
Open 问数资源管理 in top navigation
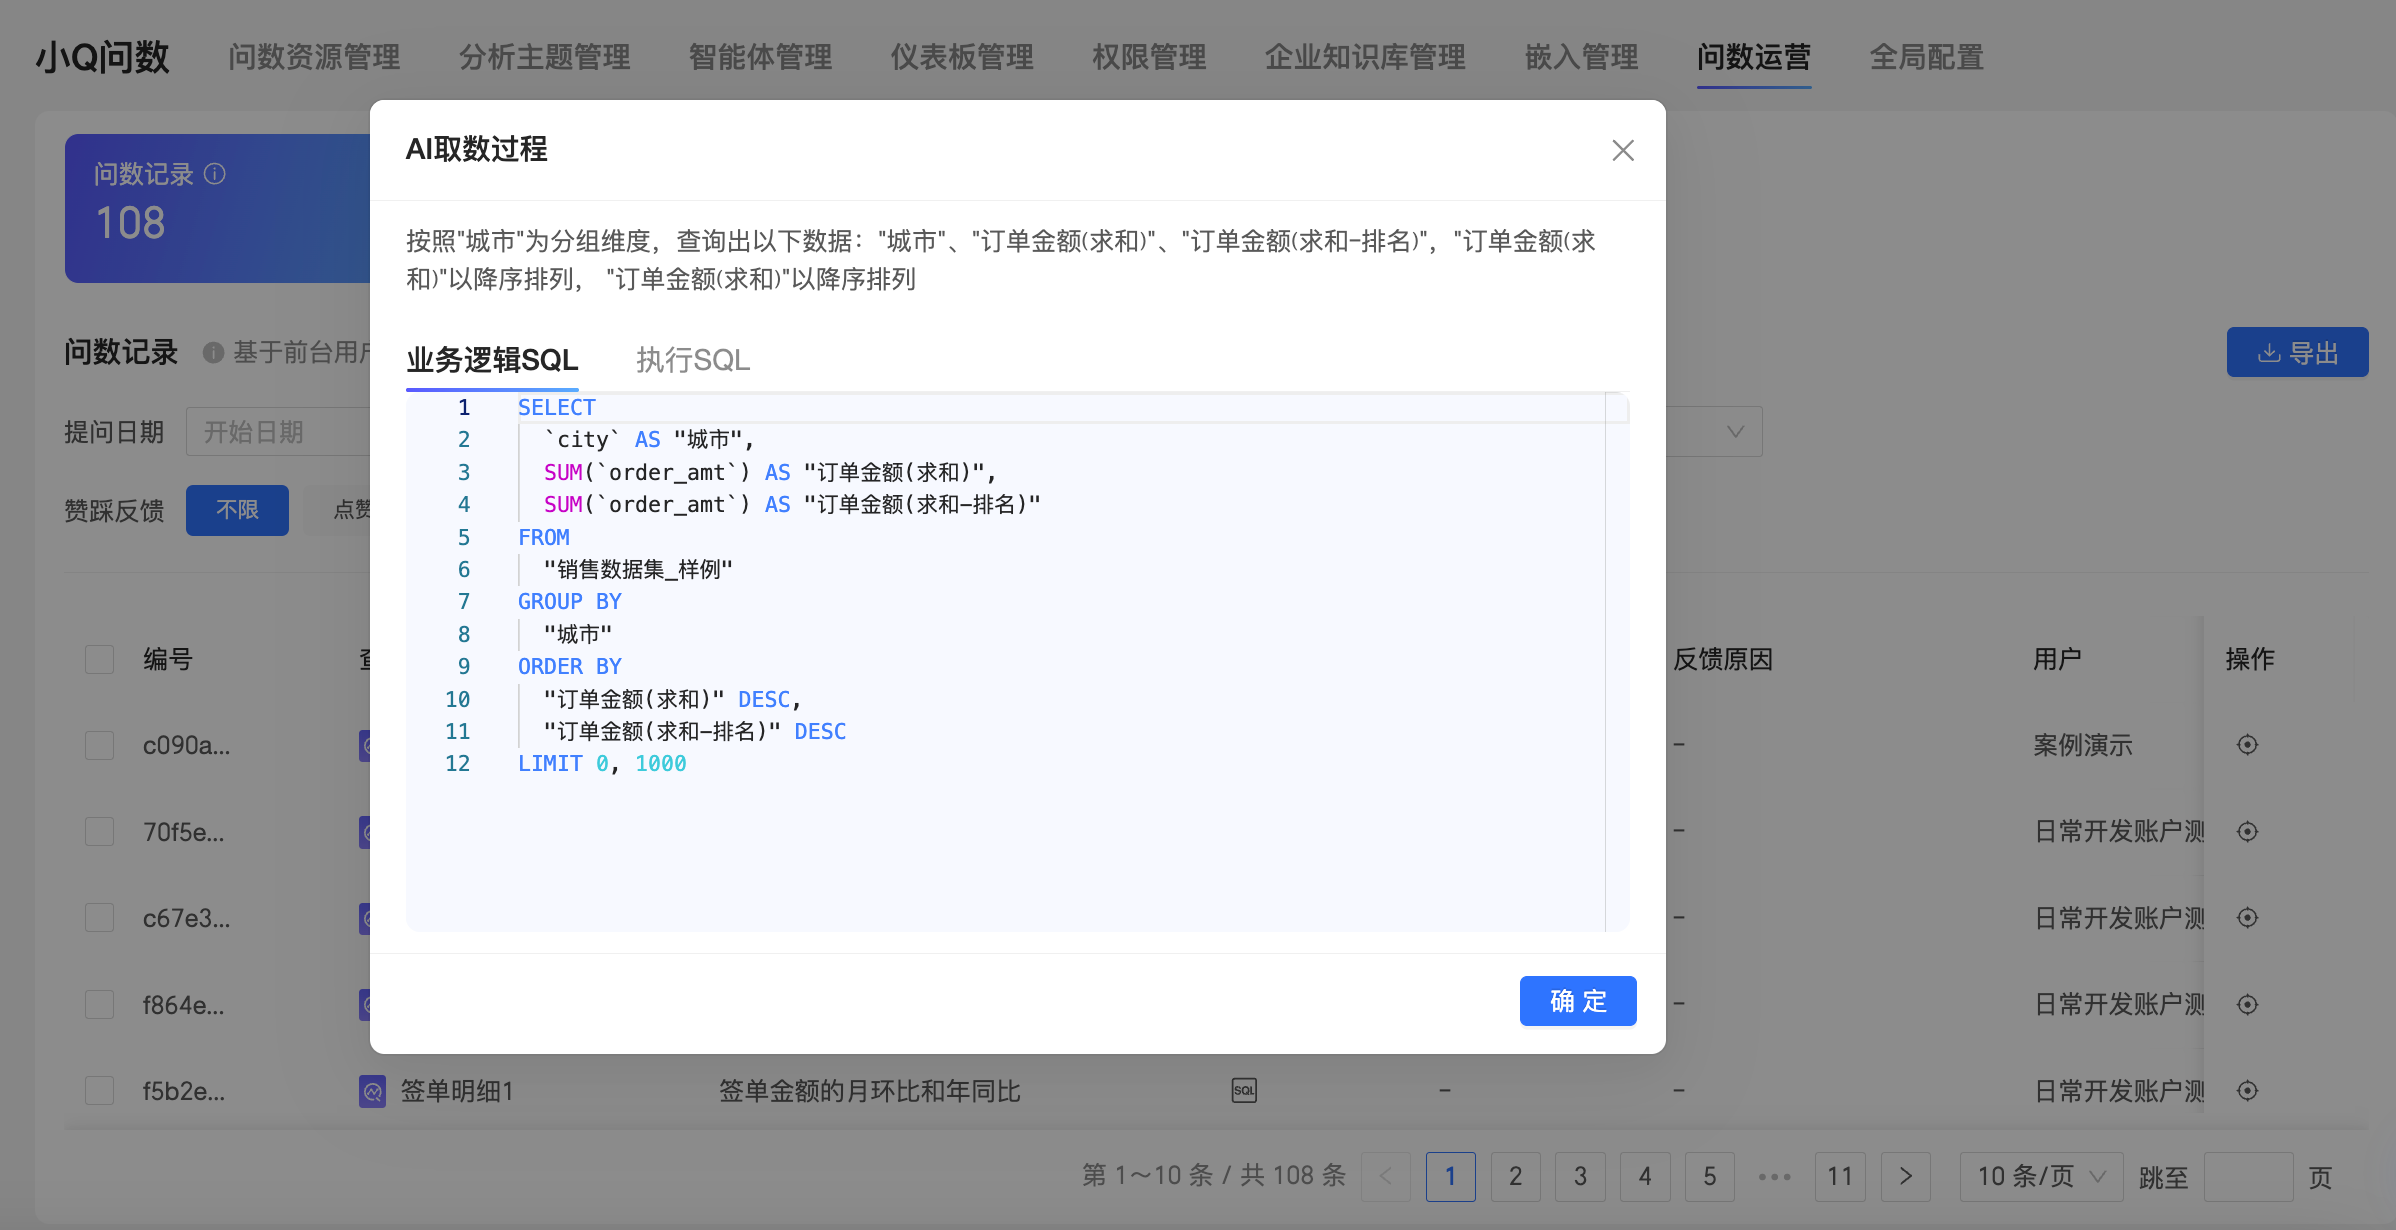(x=314, y=57)
